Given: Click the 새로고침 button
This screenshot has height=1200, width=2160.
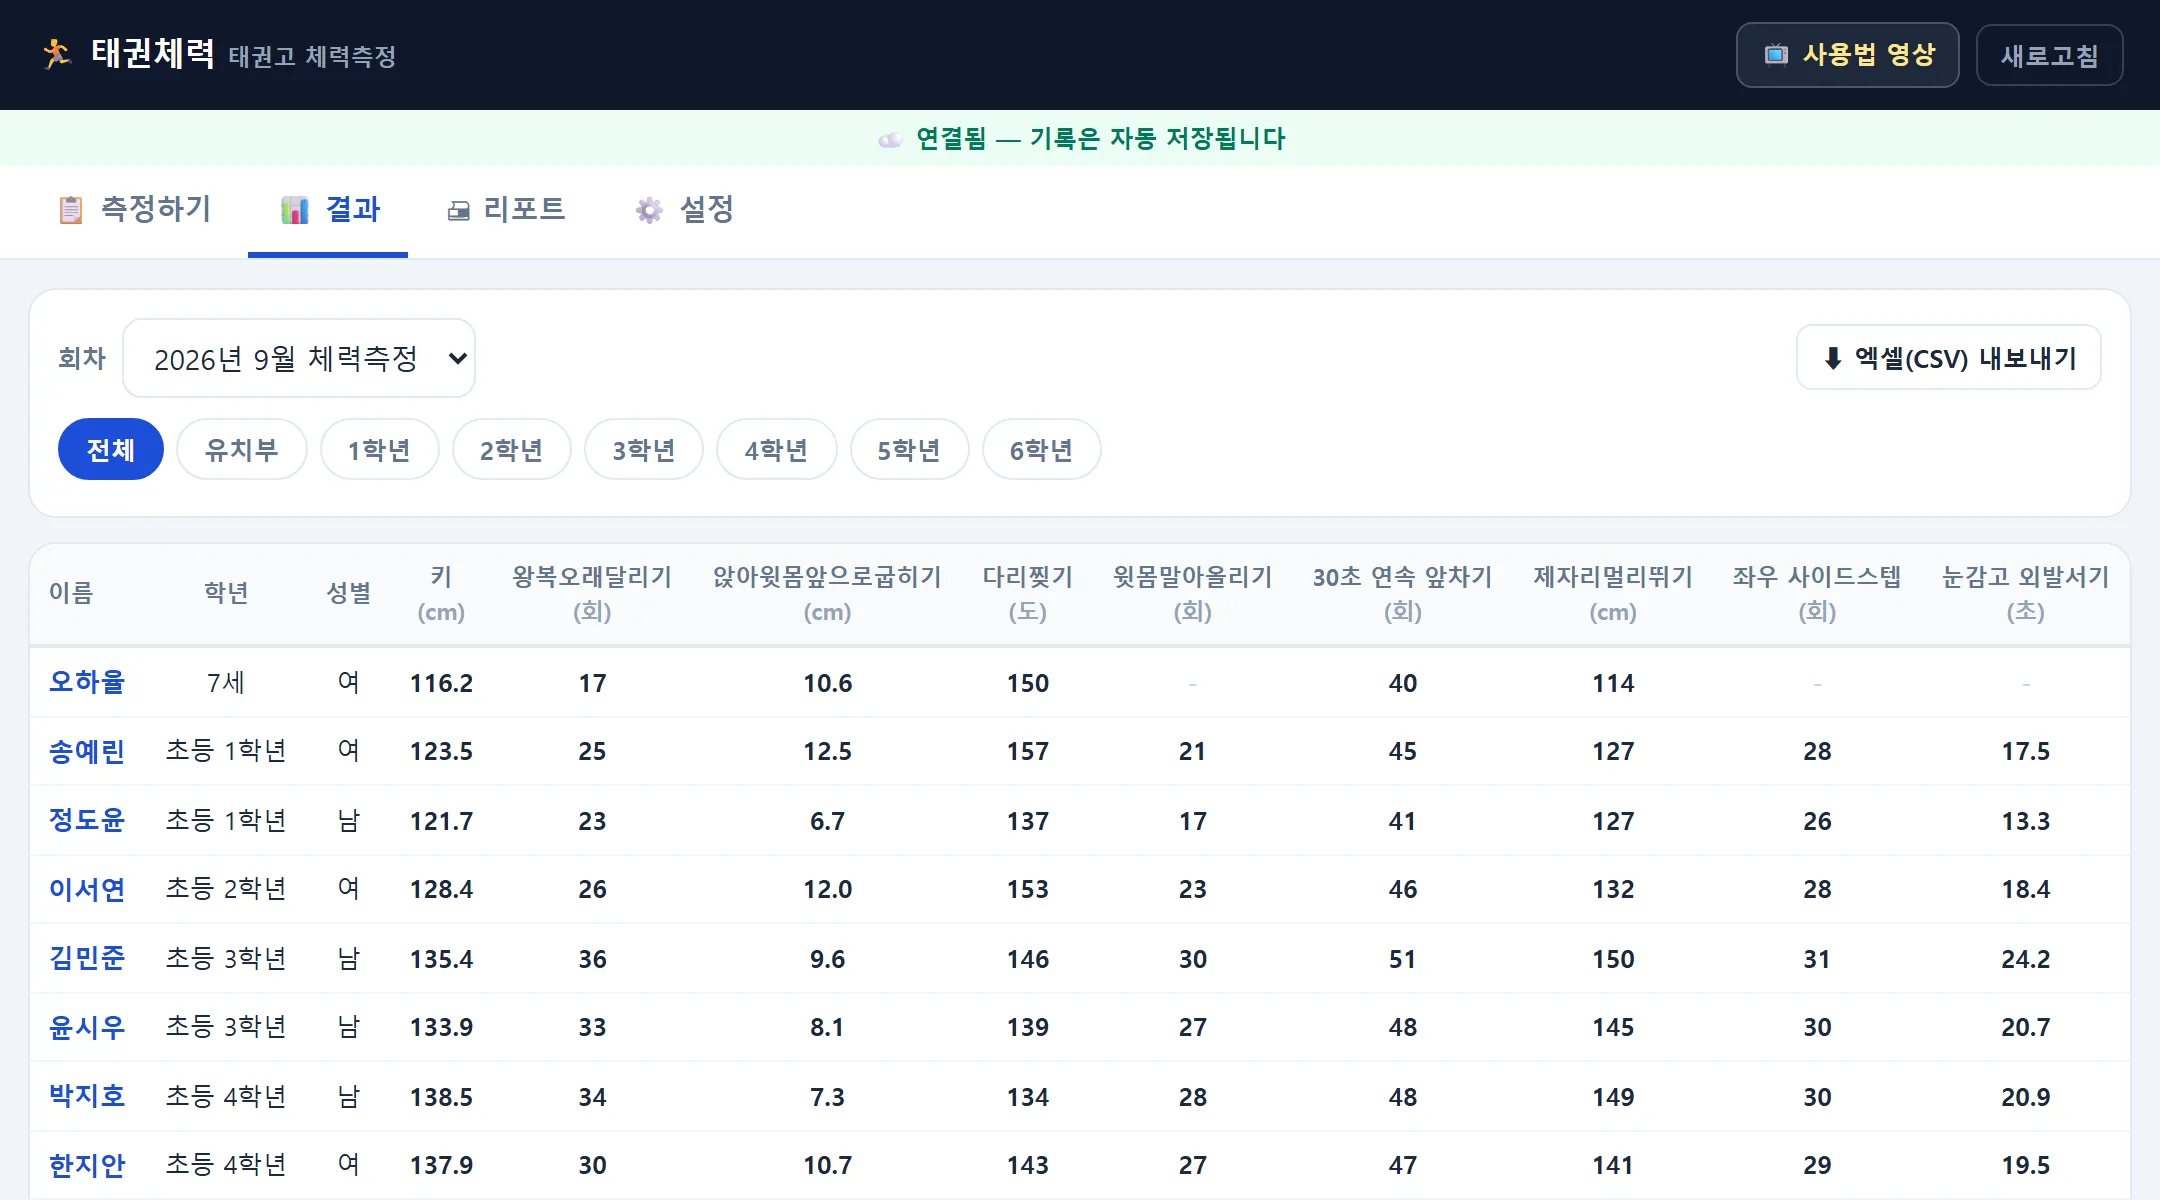Looking at the screenshot, I should click(2050, 55).
